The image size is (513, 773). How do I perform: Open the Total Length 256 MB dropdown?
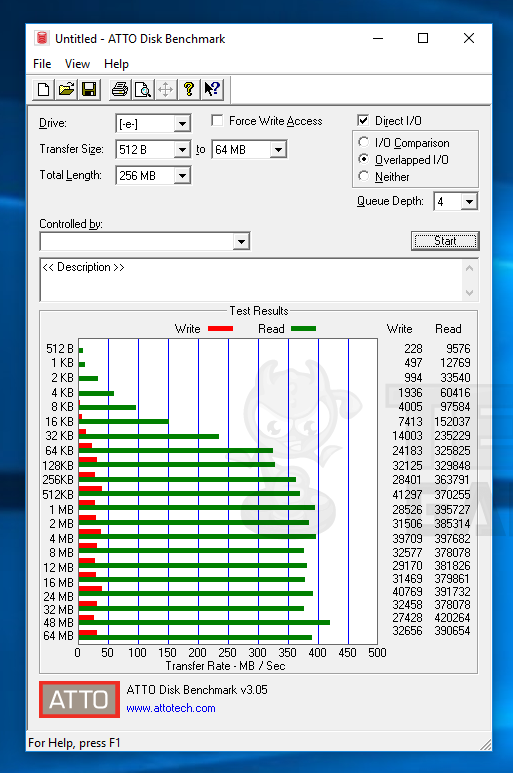tap(182, 176)
